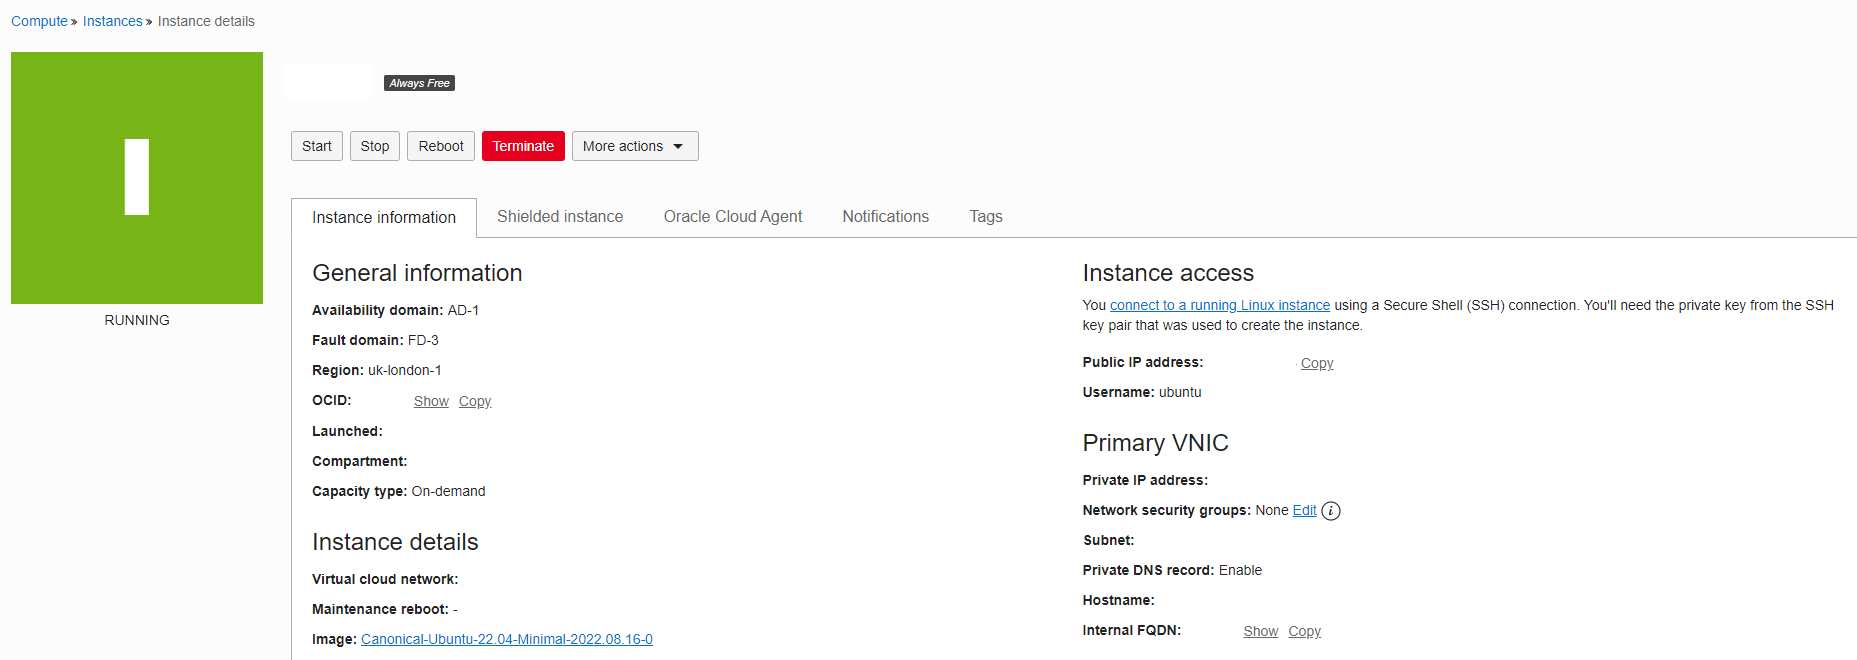Viewport: 1857px width, 660px height.
Task: Click the 'Compartment:' label
Action: pyautogui.click(x=360, y=461)
